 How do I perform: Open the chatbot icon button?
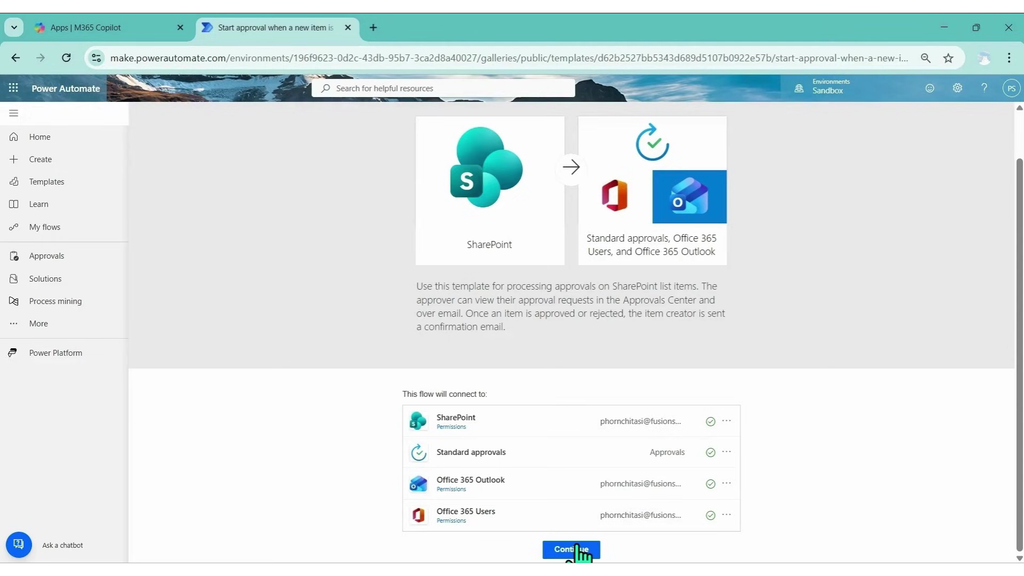pos(18,545)
